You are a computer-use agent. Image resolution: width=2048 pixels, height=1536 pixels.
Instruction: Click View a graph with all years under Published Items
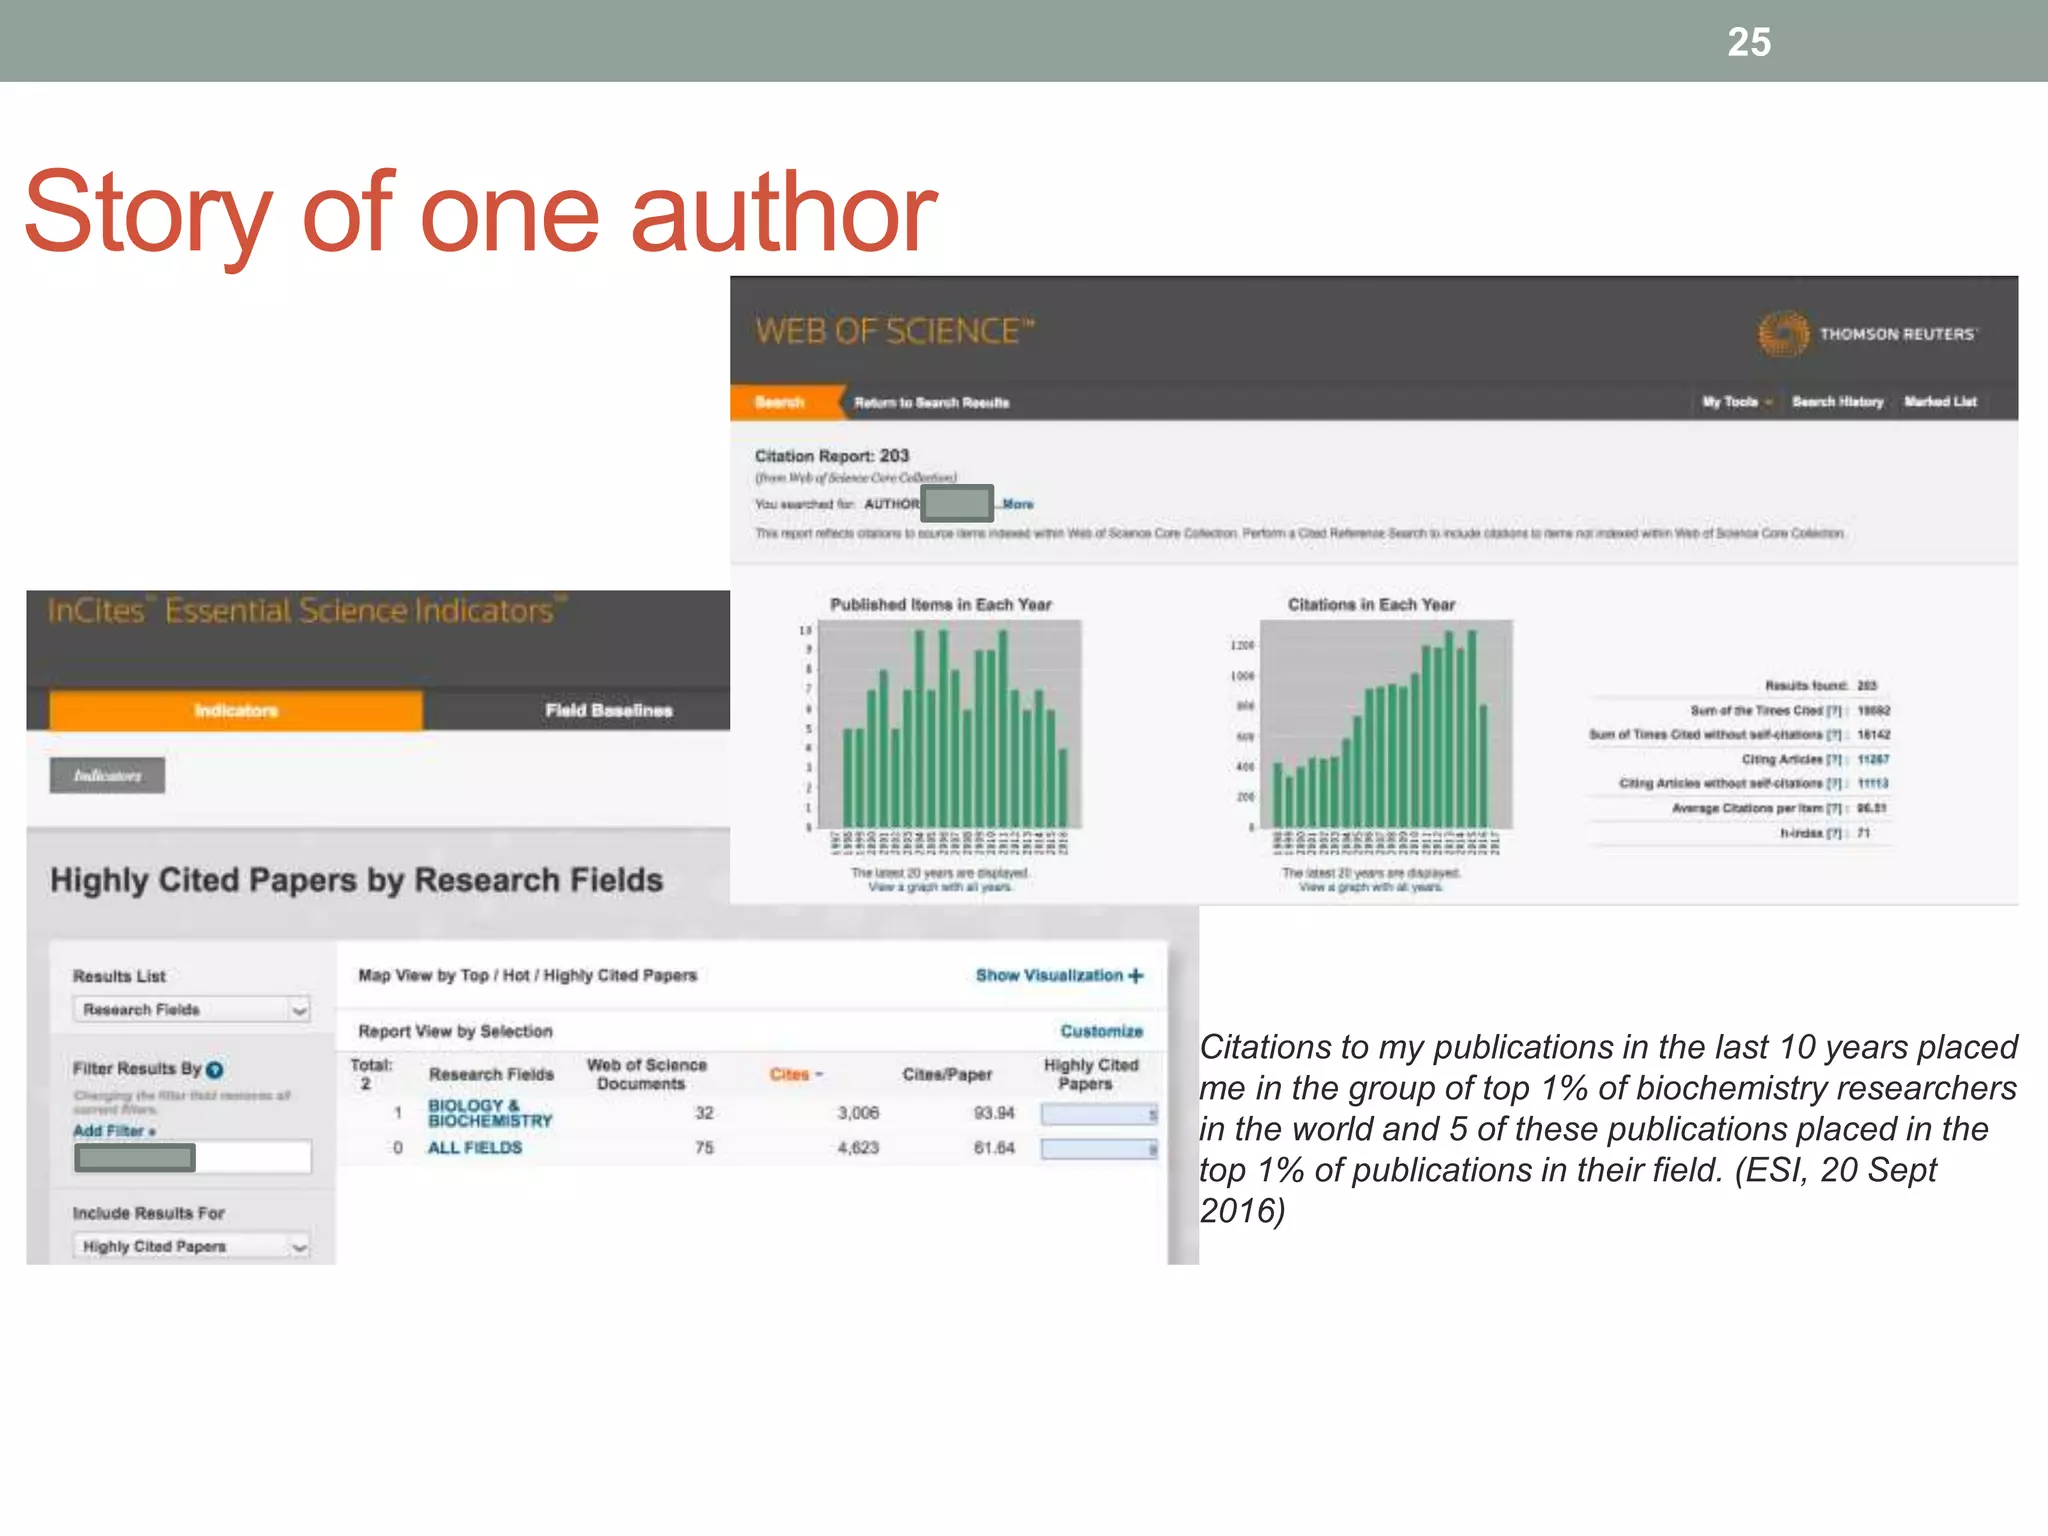click(940, 887)
